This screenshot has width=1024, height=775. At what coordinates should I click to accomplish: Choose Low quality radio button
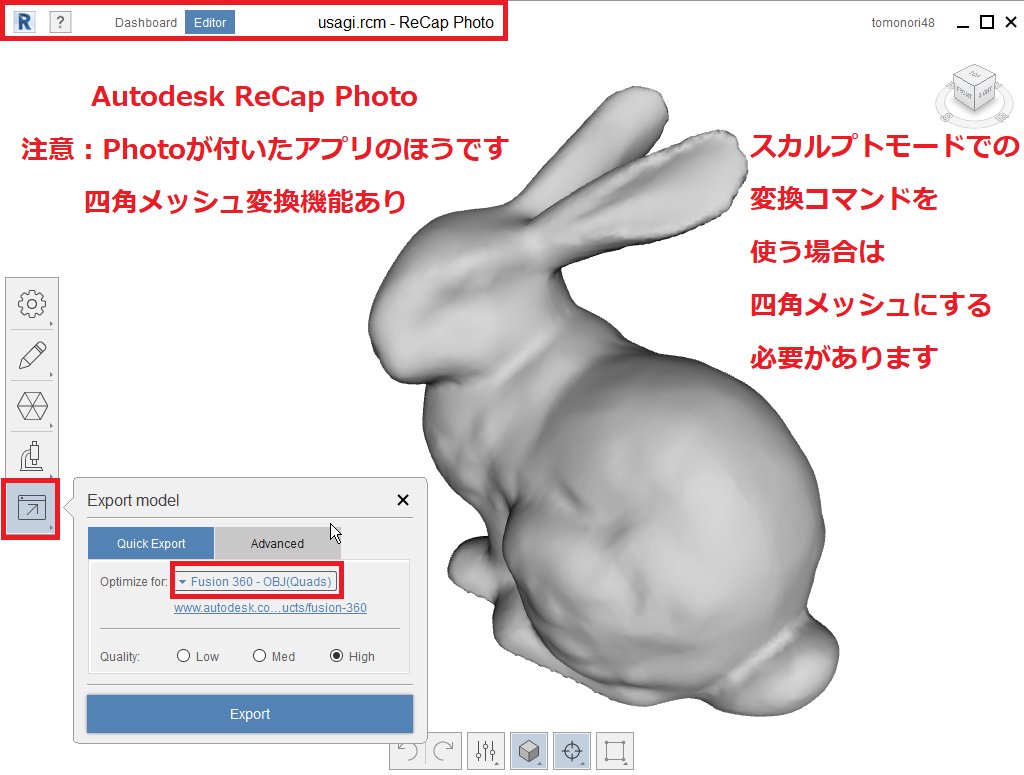pos(184,656)
